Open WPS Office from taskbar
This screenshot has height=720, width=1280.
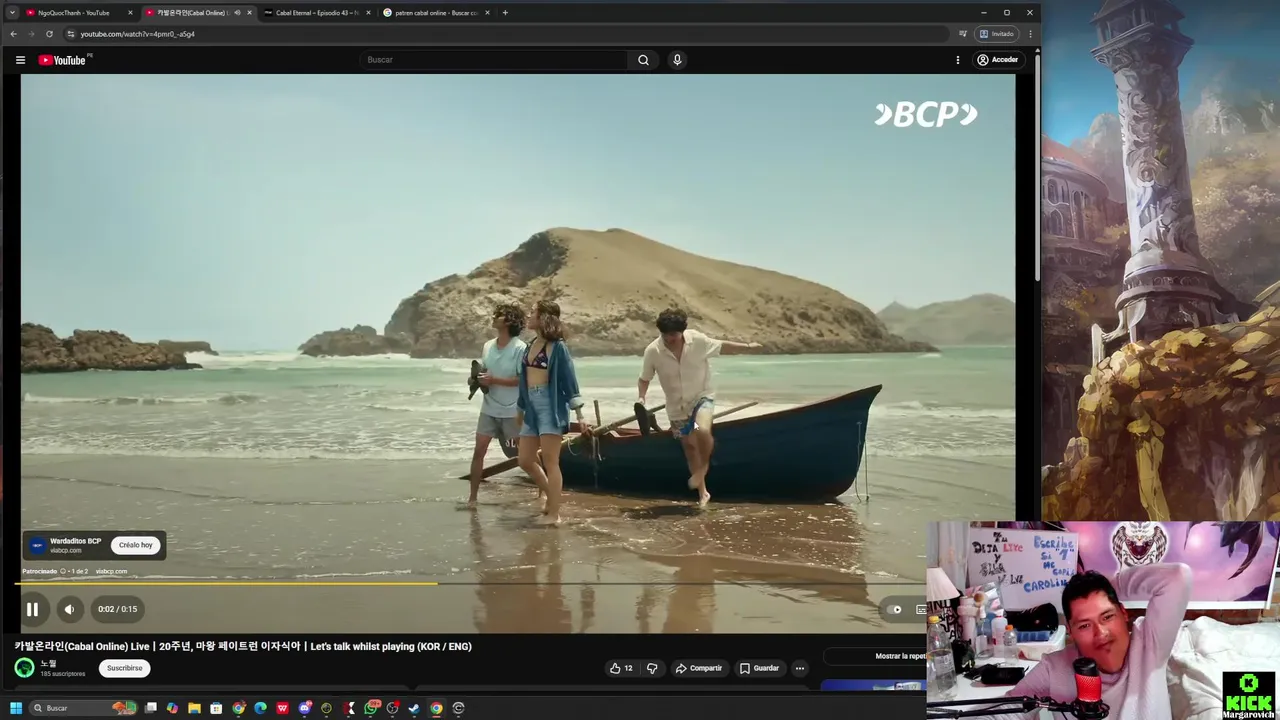282,708
